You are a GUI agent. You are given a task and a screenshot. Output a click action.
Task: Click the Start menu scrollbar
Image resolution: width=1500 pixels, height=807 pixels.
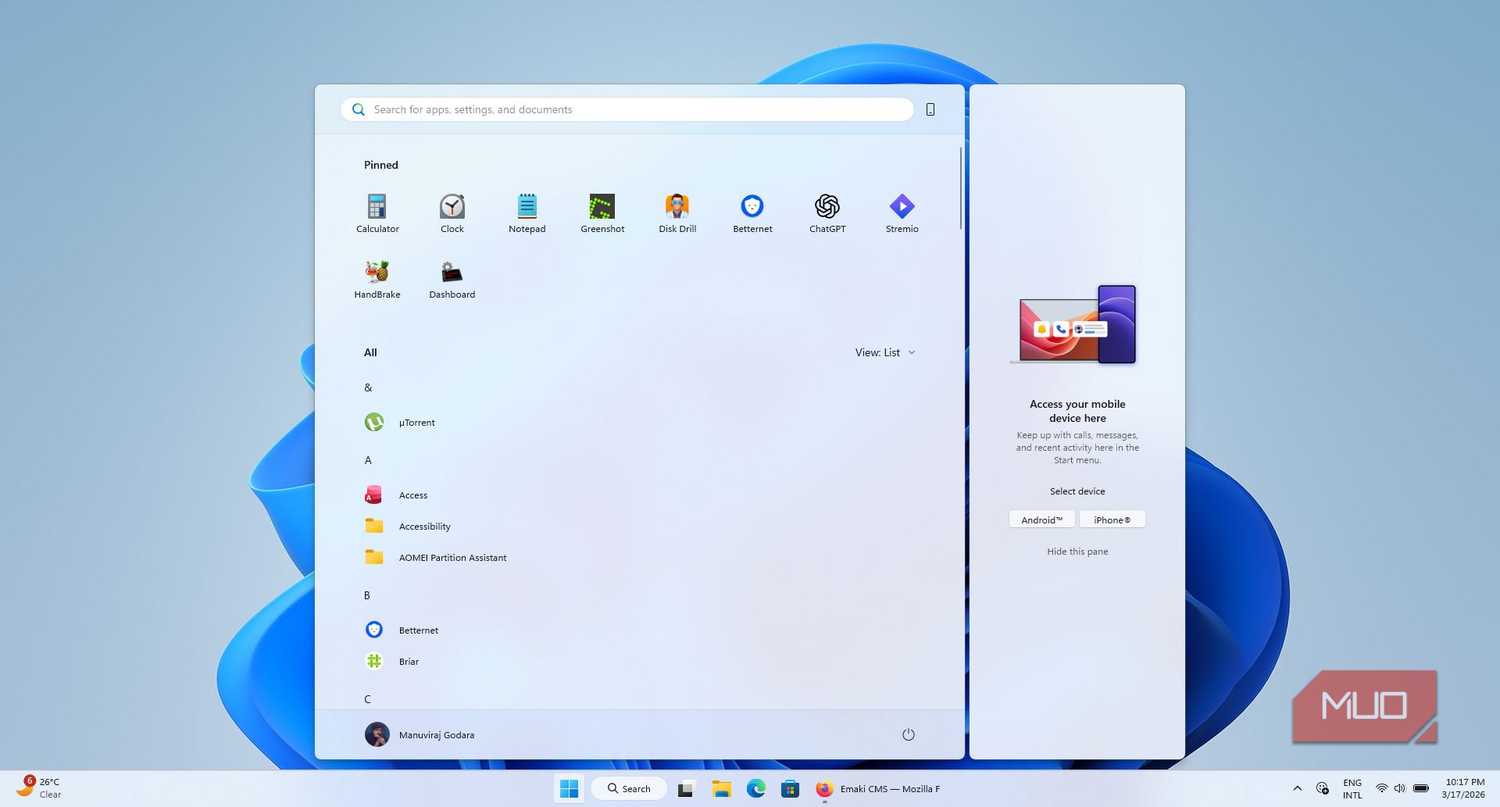tap(960, 188)
